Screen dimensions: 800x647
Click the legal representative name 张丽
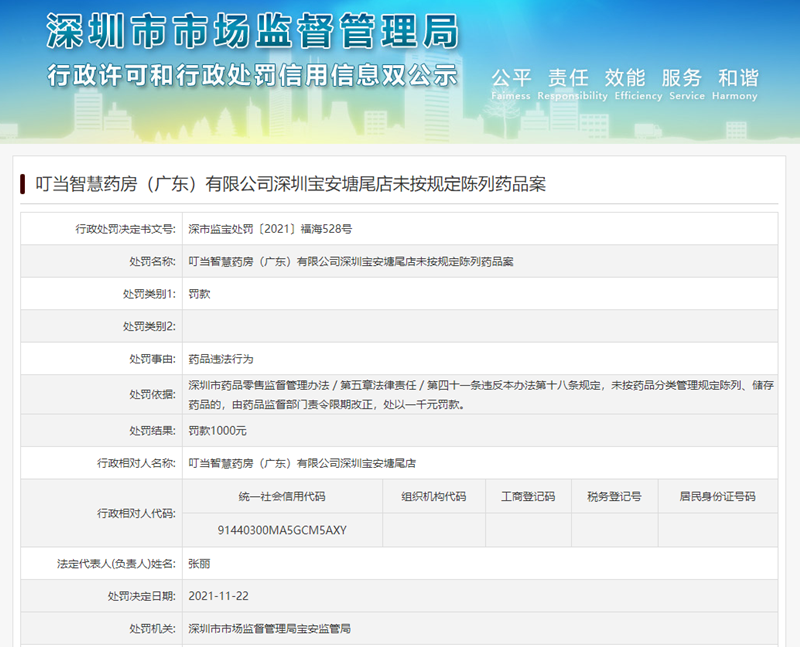pos(199,564)
